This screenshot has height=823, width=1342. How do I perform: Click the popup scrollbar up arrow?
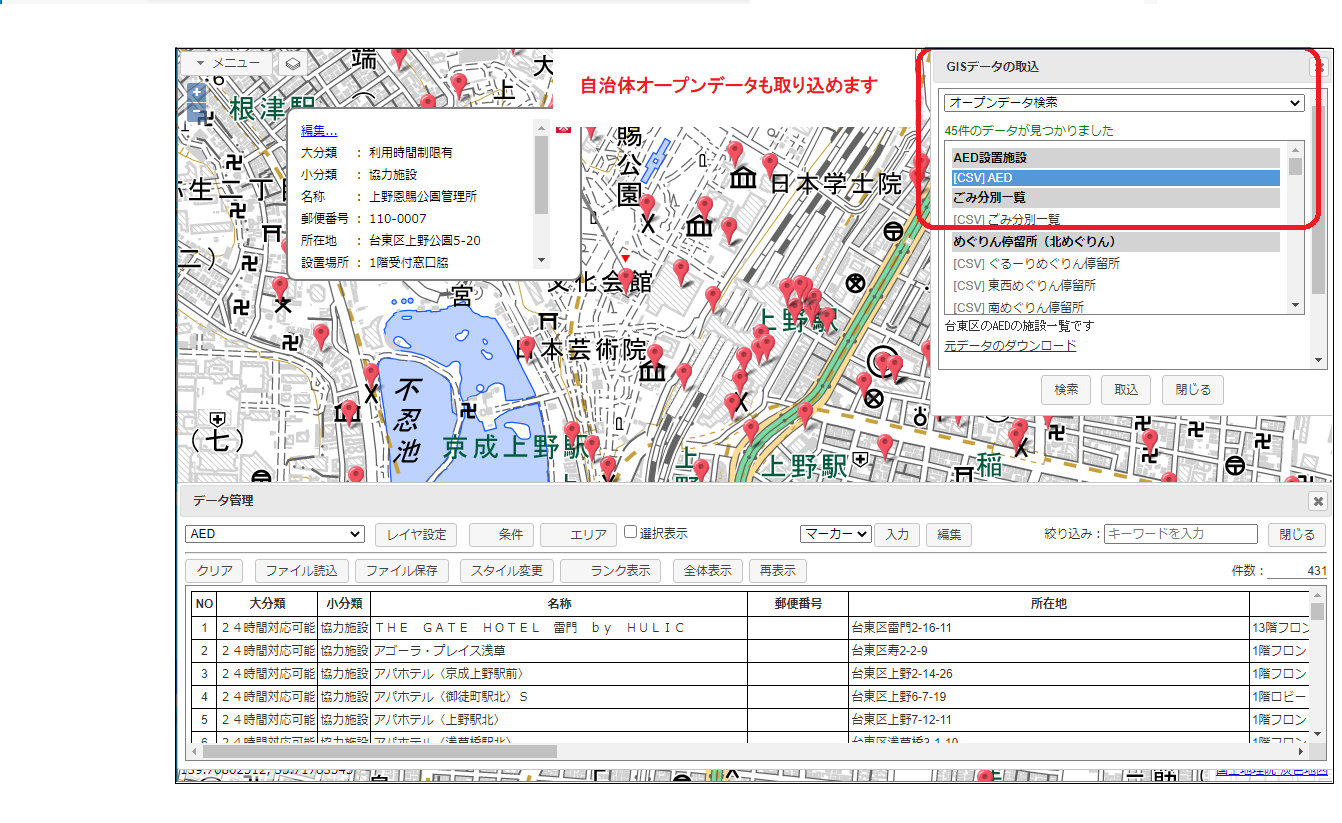coord(541,127)
